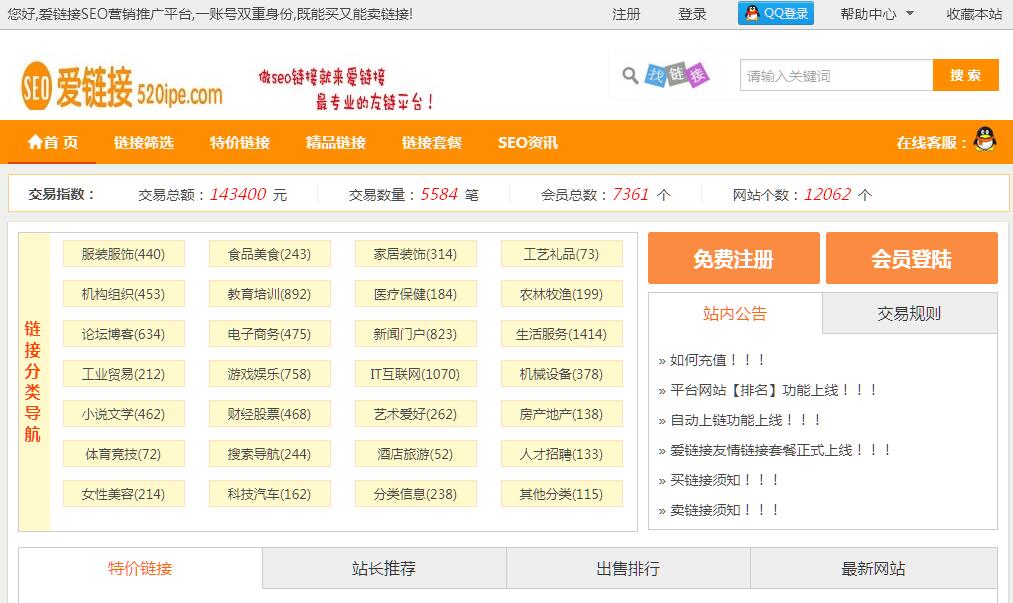Viewport: 1013px width, 603px height.
Task: Click the 找链接 colored tag graphic
Action: pos(677,75)
